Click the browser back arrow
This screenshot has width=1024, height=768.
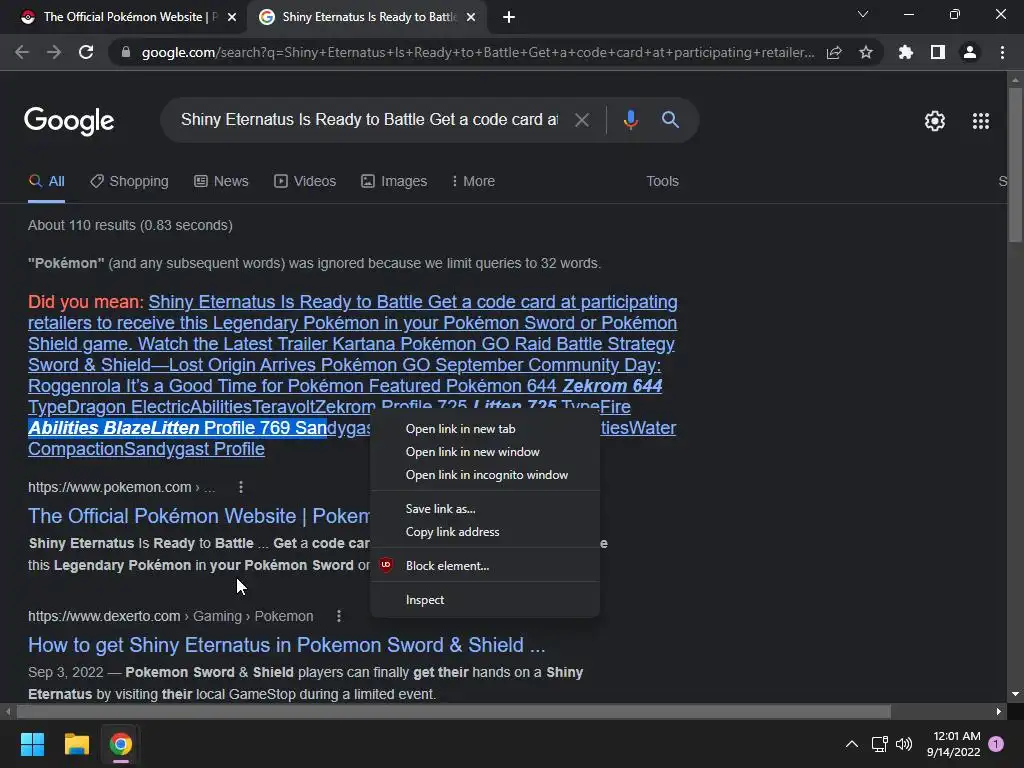(x=22, y=52)
